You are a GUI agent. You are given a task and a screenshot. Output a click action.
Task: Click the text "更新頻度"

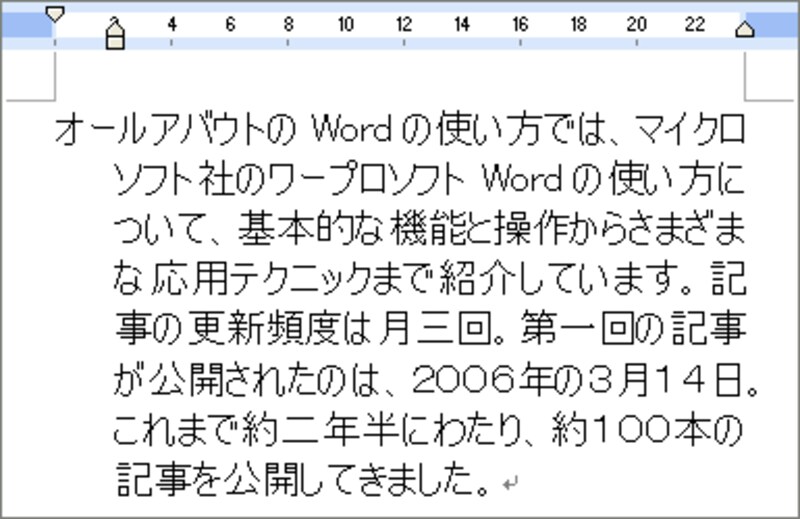tap(264, 328)
